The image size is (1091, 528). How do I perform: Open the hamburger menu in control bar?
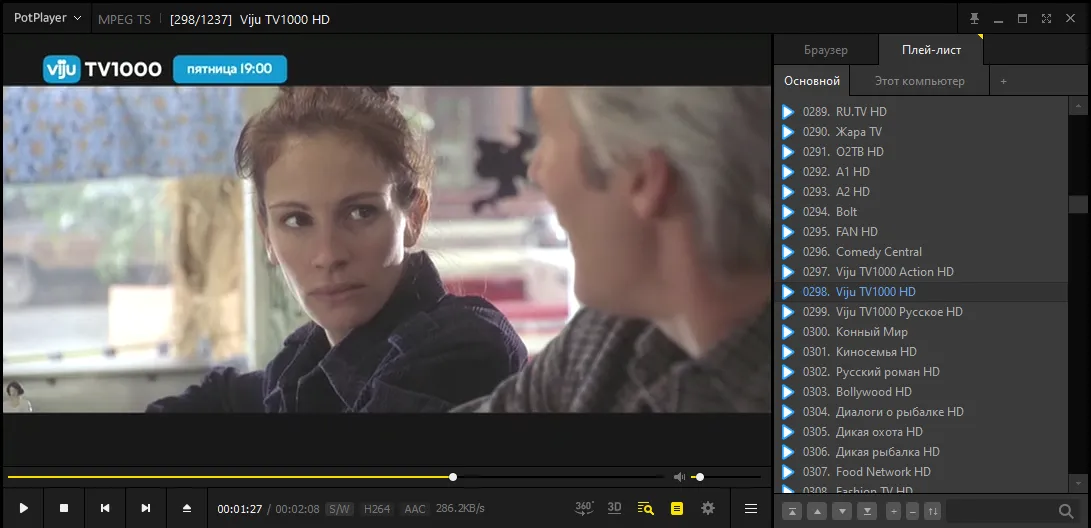tap(751, 509)
